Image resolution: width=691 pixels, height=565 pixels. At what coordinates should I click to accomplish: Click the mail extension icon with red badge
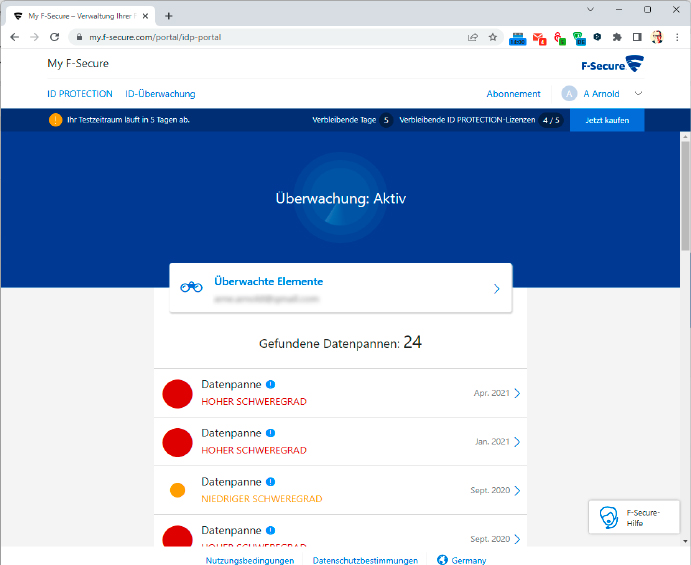539,38
